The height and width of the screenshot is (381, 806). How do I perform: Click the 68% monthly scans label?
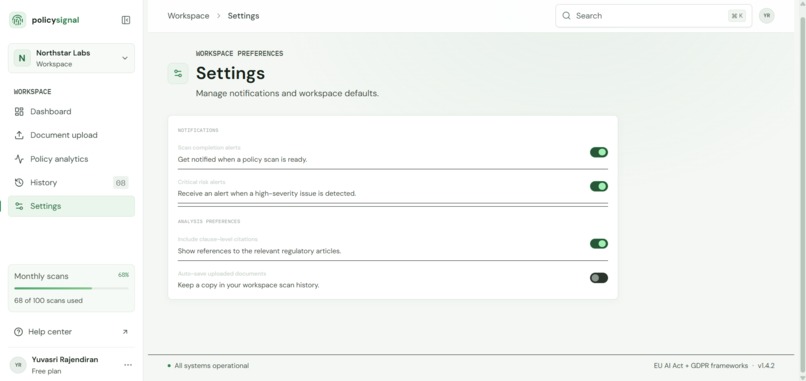click(x=123, y=275)
